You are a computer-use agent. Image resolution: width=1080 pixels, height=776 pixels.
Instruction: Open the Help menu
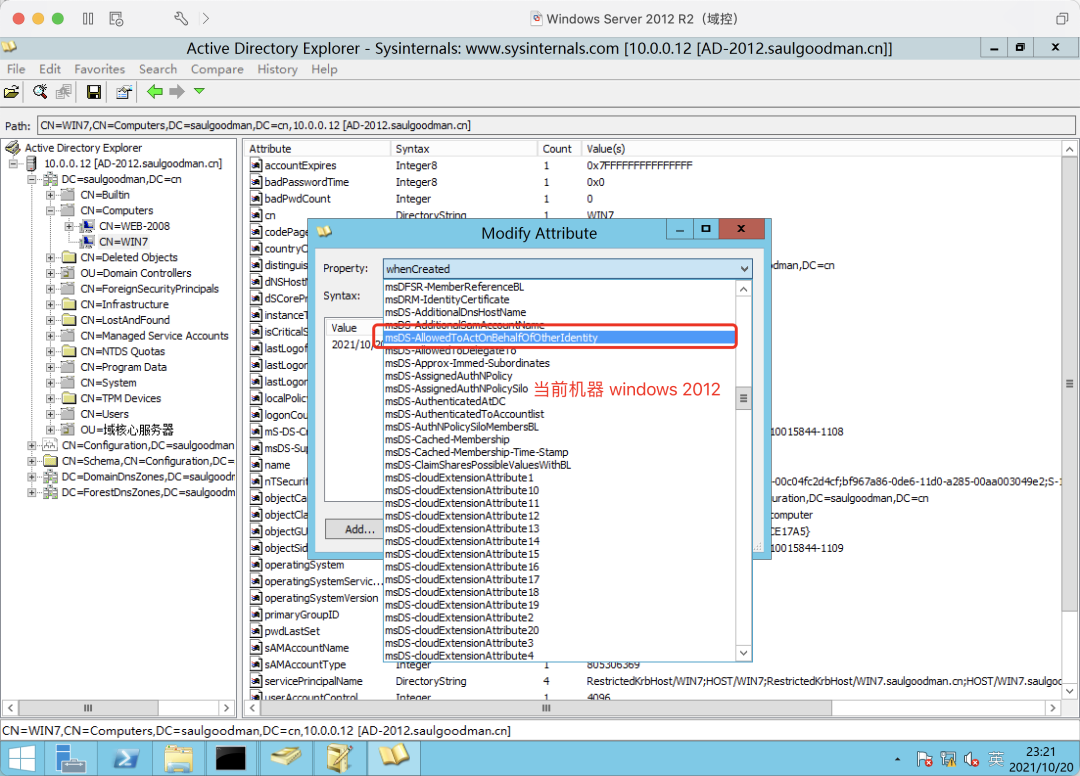pos(324,69)
